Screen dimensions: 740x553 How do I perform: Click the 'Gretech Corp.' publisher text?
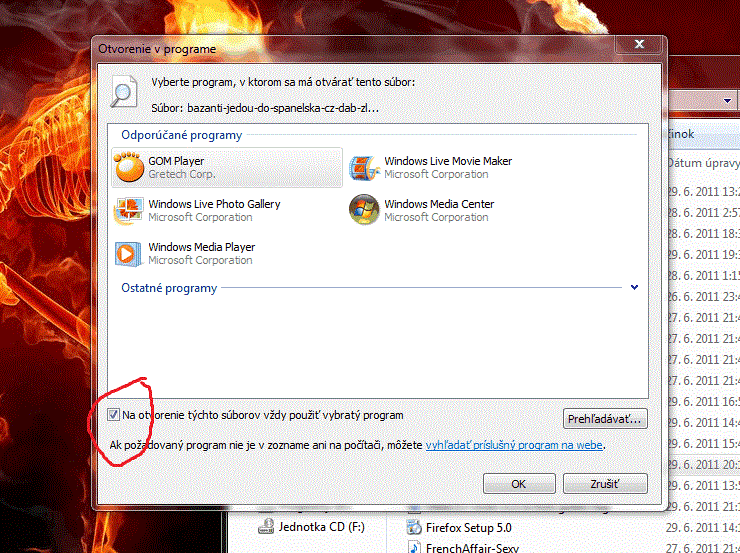[182, 174]
